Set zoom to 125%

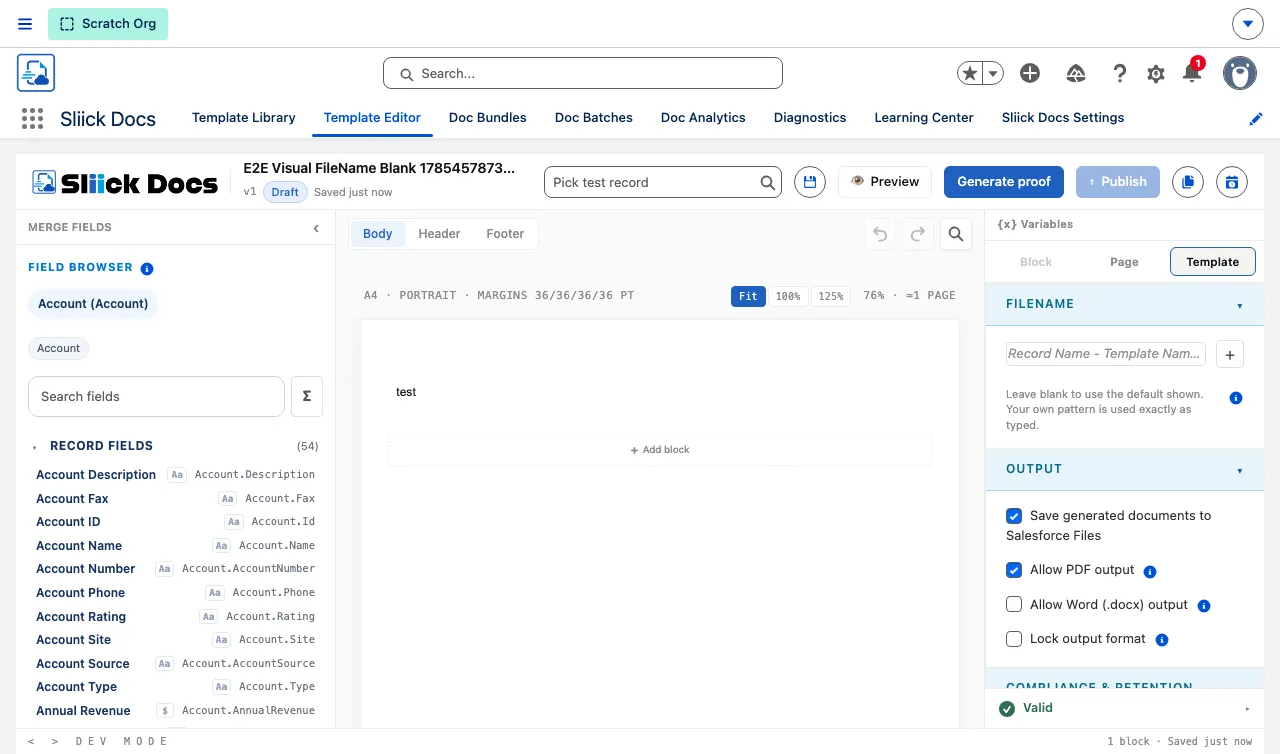pyautogui.click(x=830, y=296)
